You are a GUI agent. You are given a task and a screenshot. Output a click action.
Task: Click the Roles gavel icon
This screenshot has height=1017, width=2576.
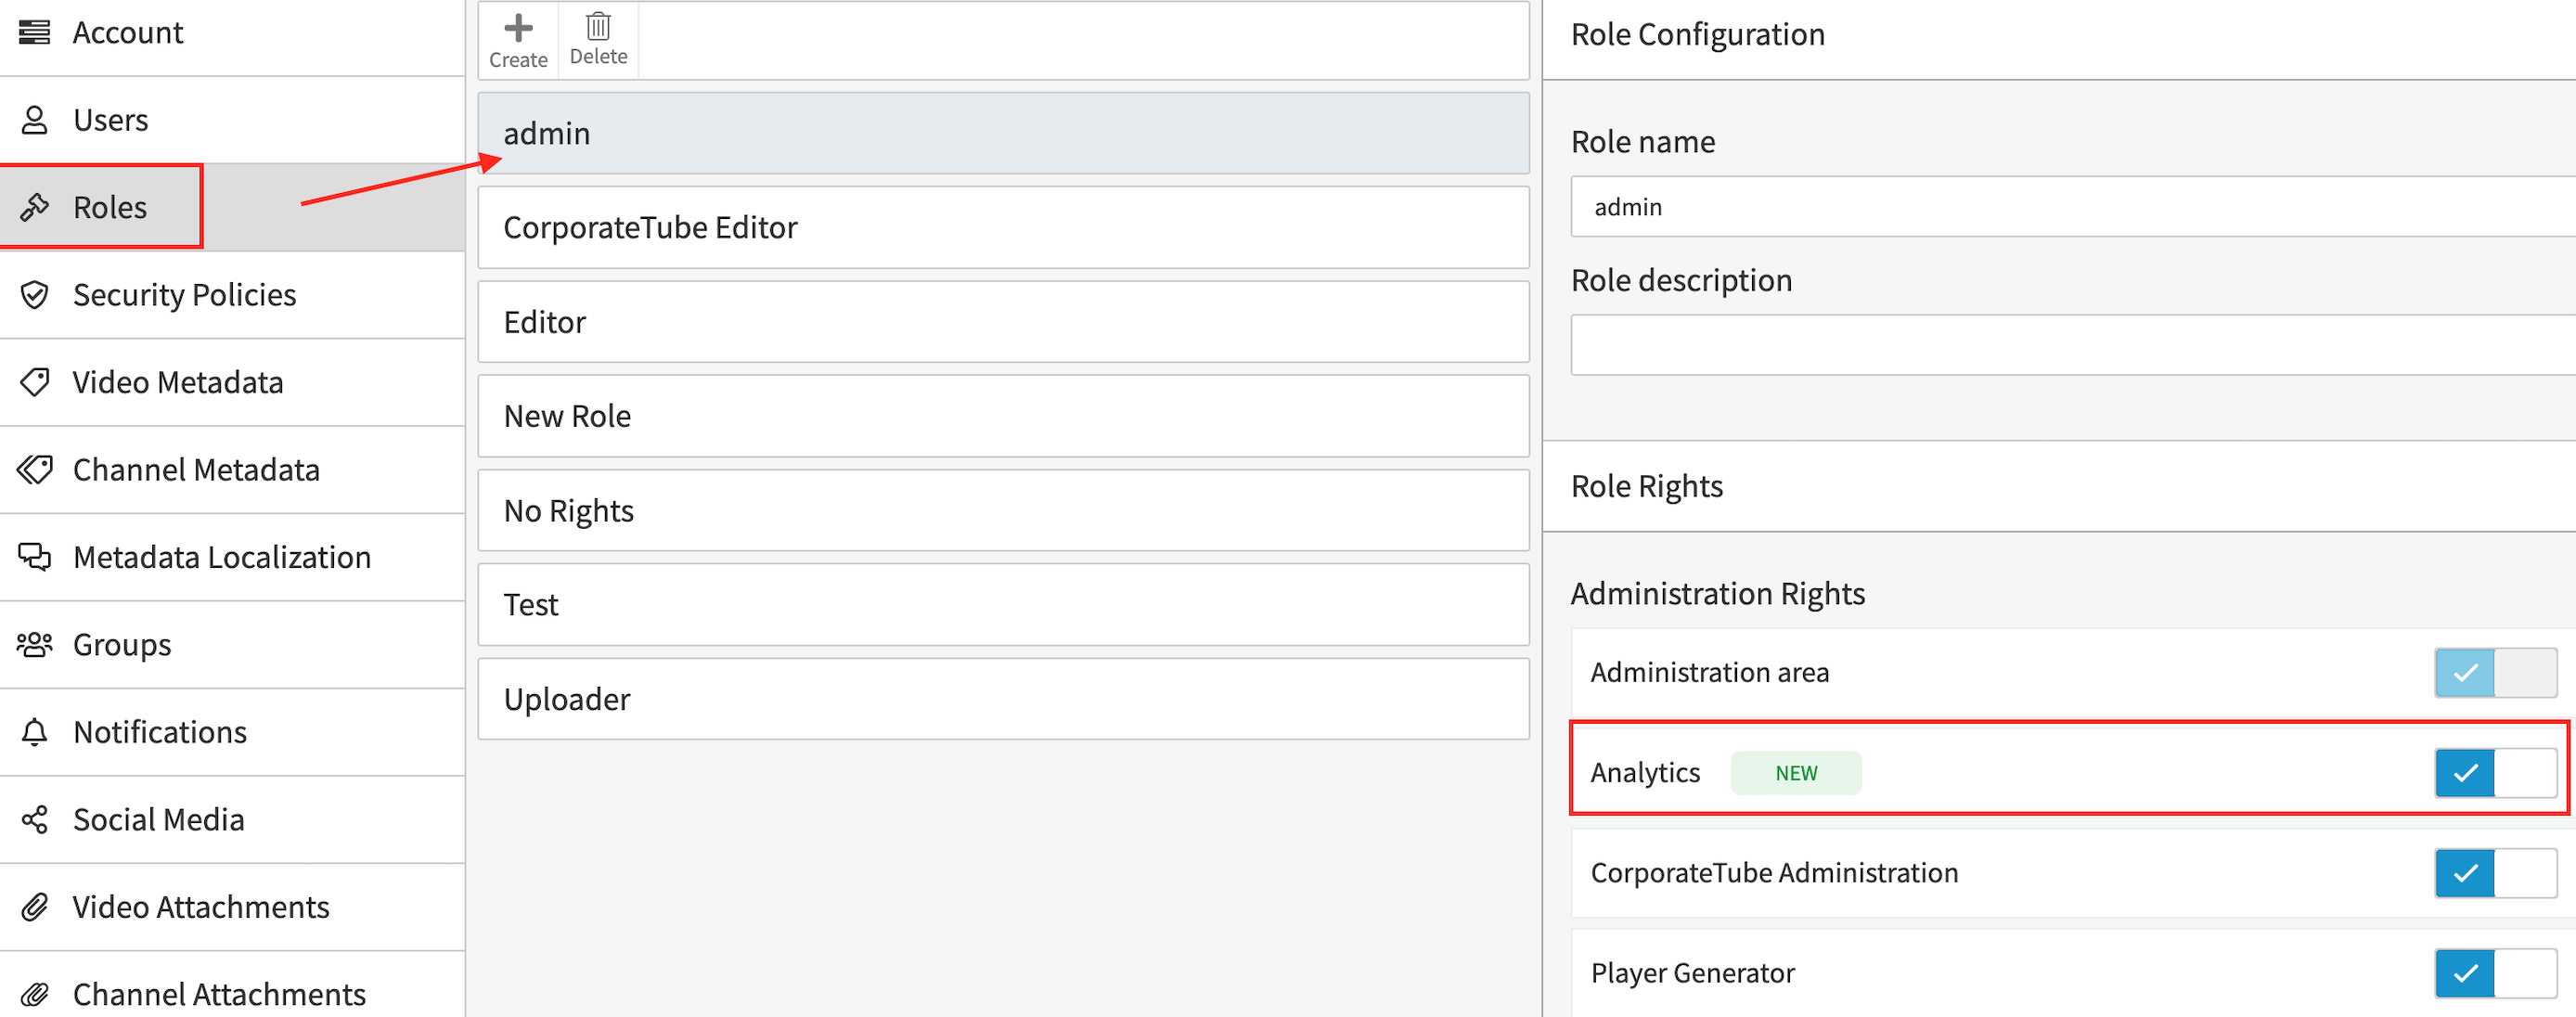click(x=35, y=207)
